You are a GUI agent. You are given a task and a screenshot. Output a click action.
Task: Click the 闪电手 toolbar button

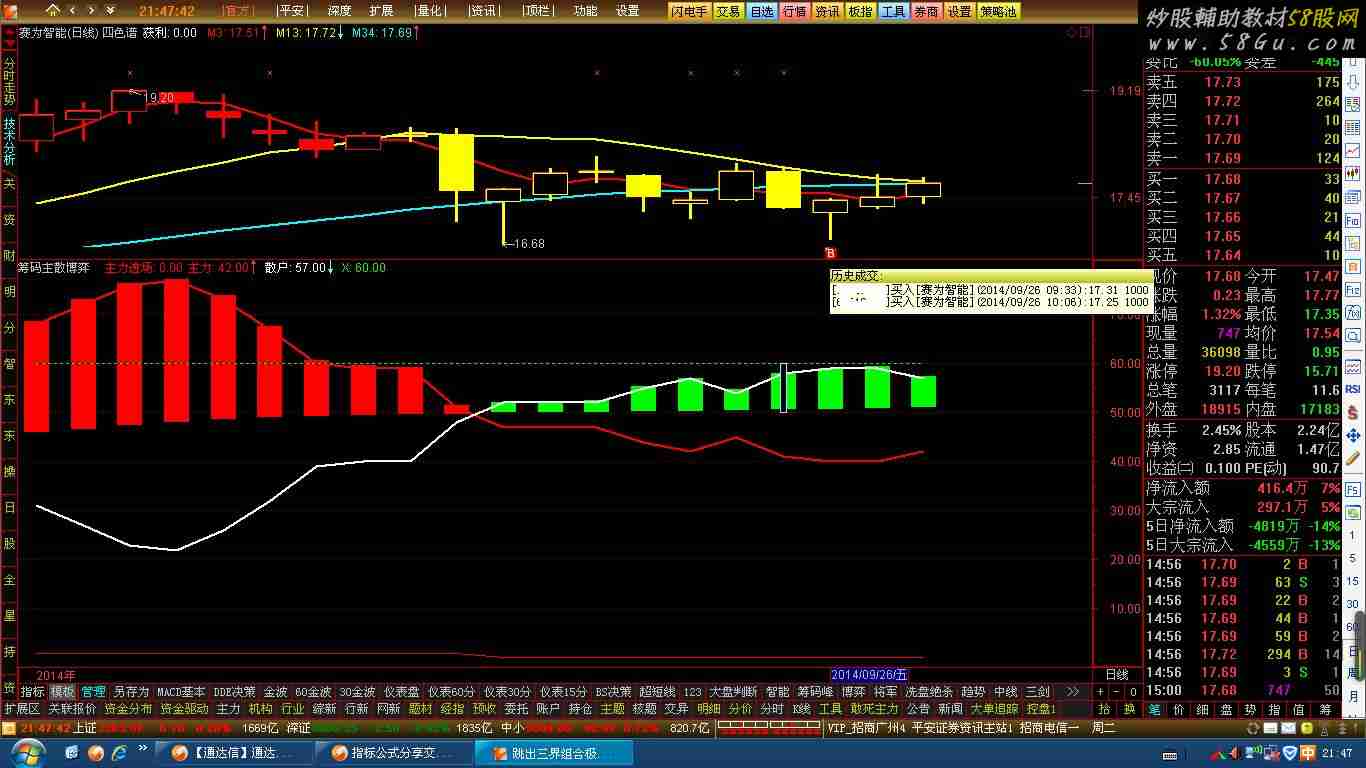690,11
